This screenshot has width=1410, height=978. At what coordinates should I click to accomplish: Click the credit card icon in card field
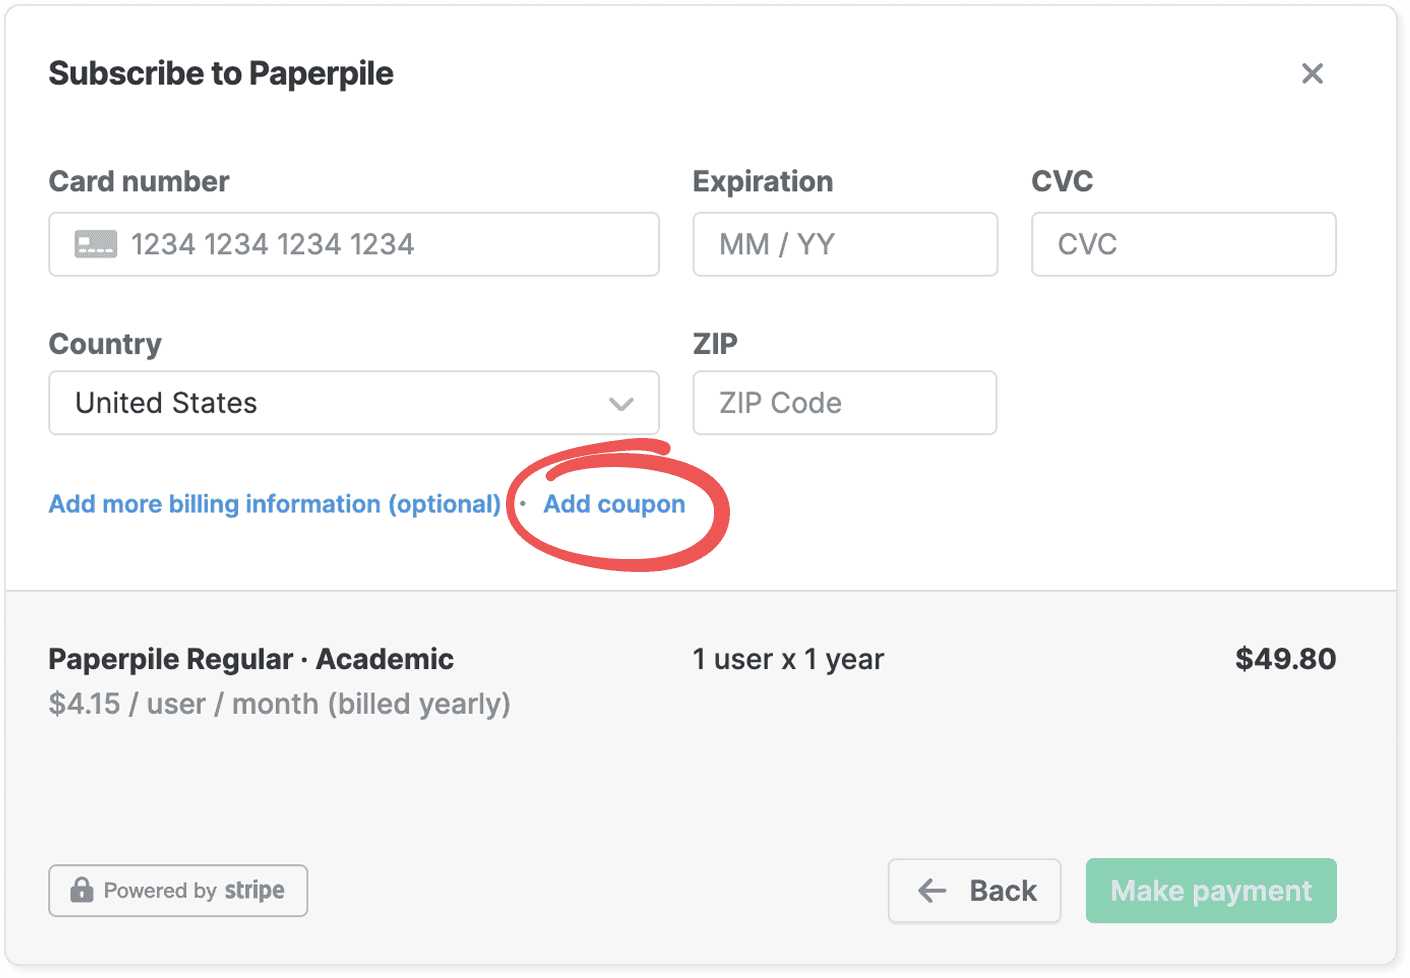[x=96, y=244]
